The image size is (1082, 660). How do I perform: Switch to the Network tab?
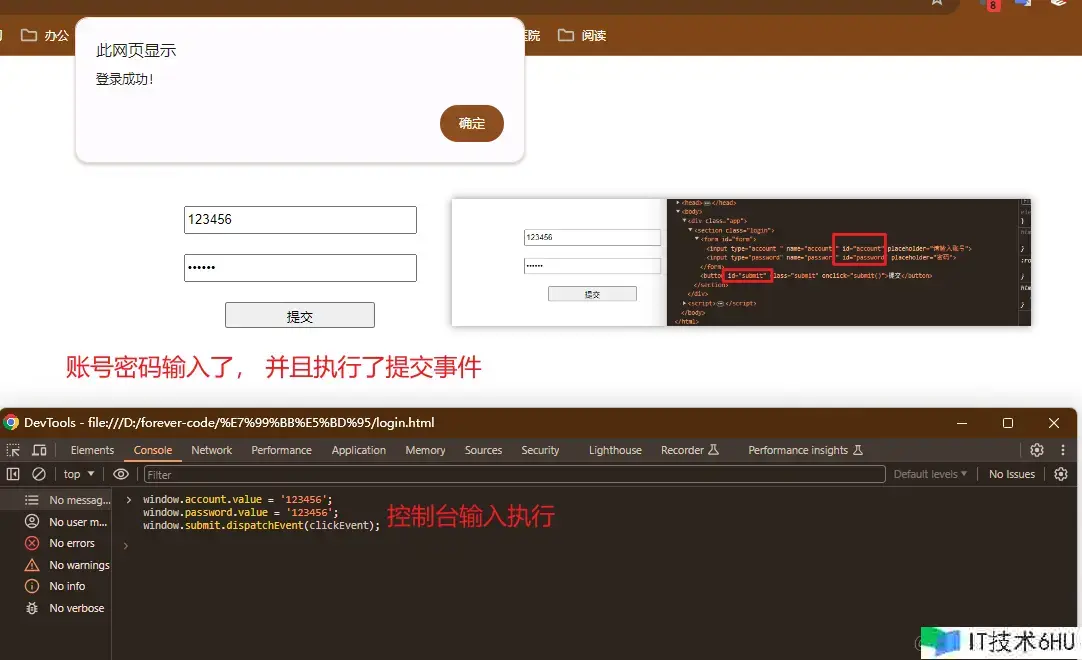point(211,450)
